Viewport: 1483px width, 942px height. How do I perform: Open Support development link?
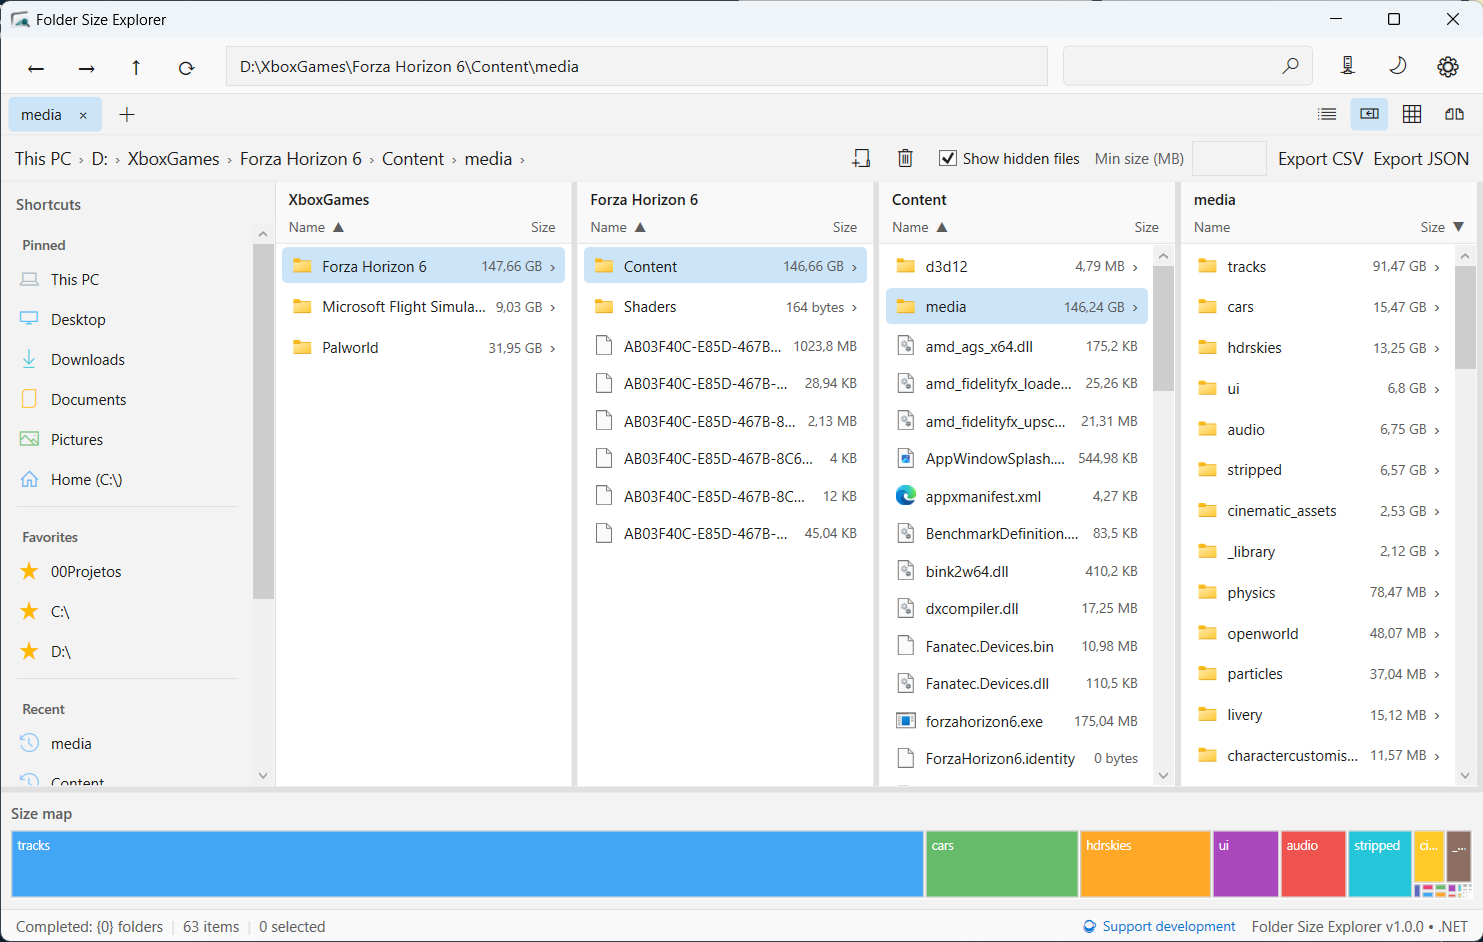click(x=1159, y=927)
